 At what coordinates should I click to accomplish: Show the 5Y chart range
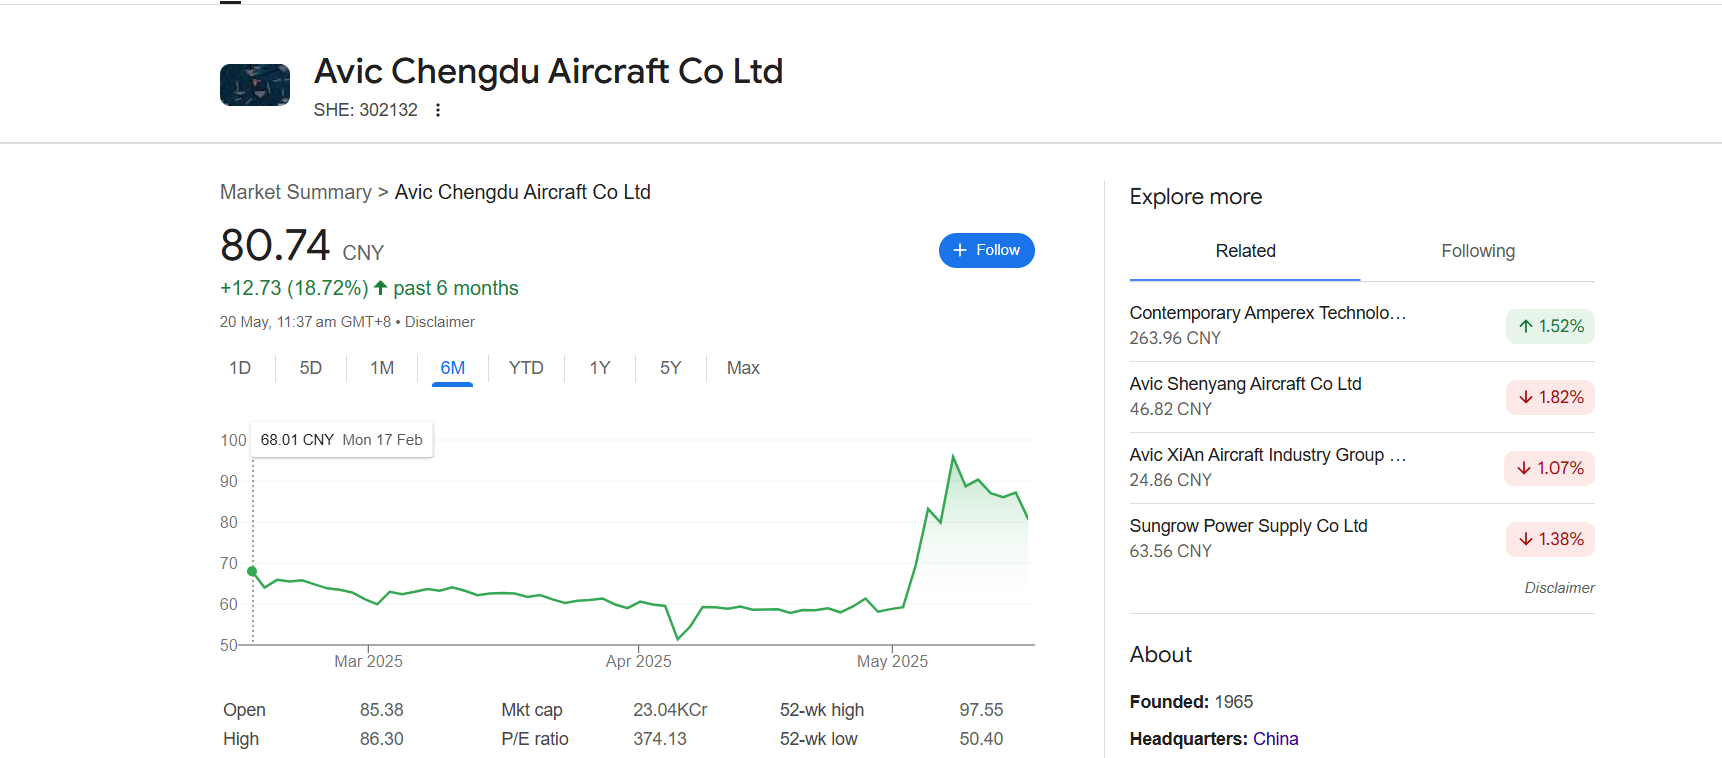point(671,368)
